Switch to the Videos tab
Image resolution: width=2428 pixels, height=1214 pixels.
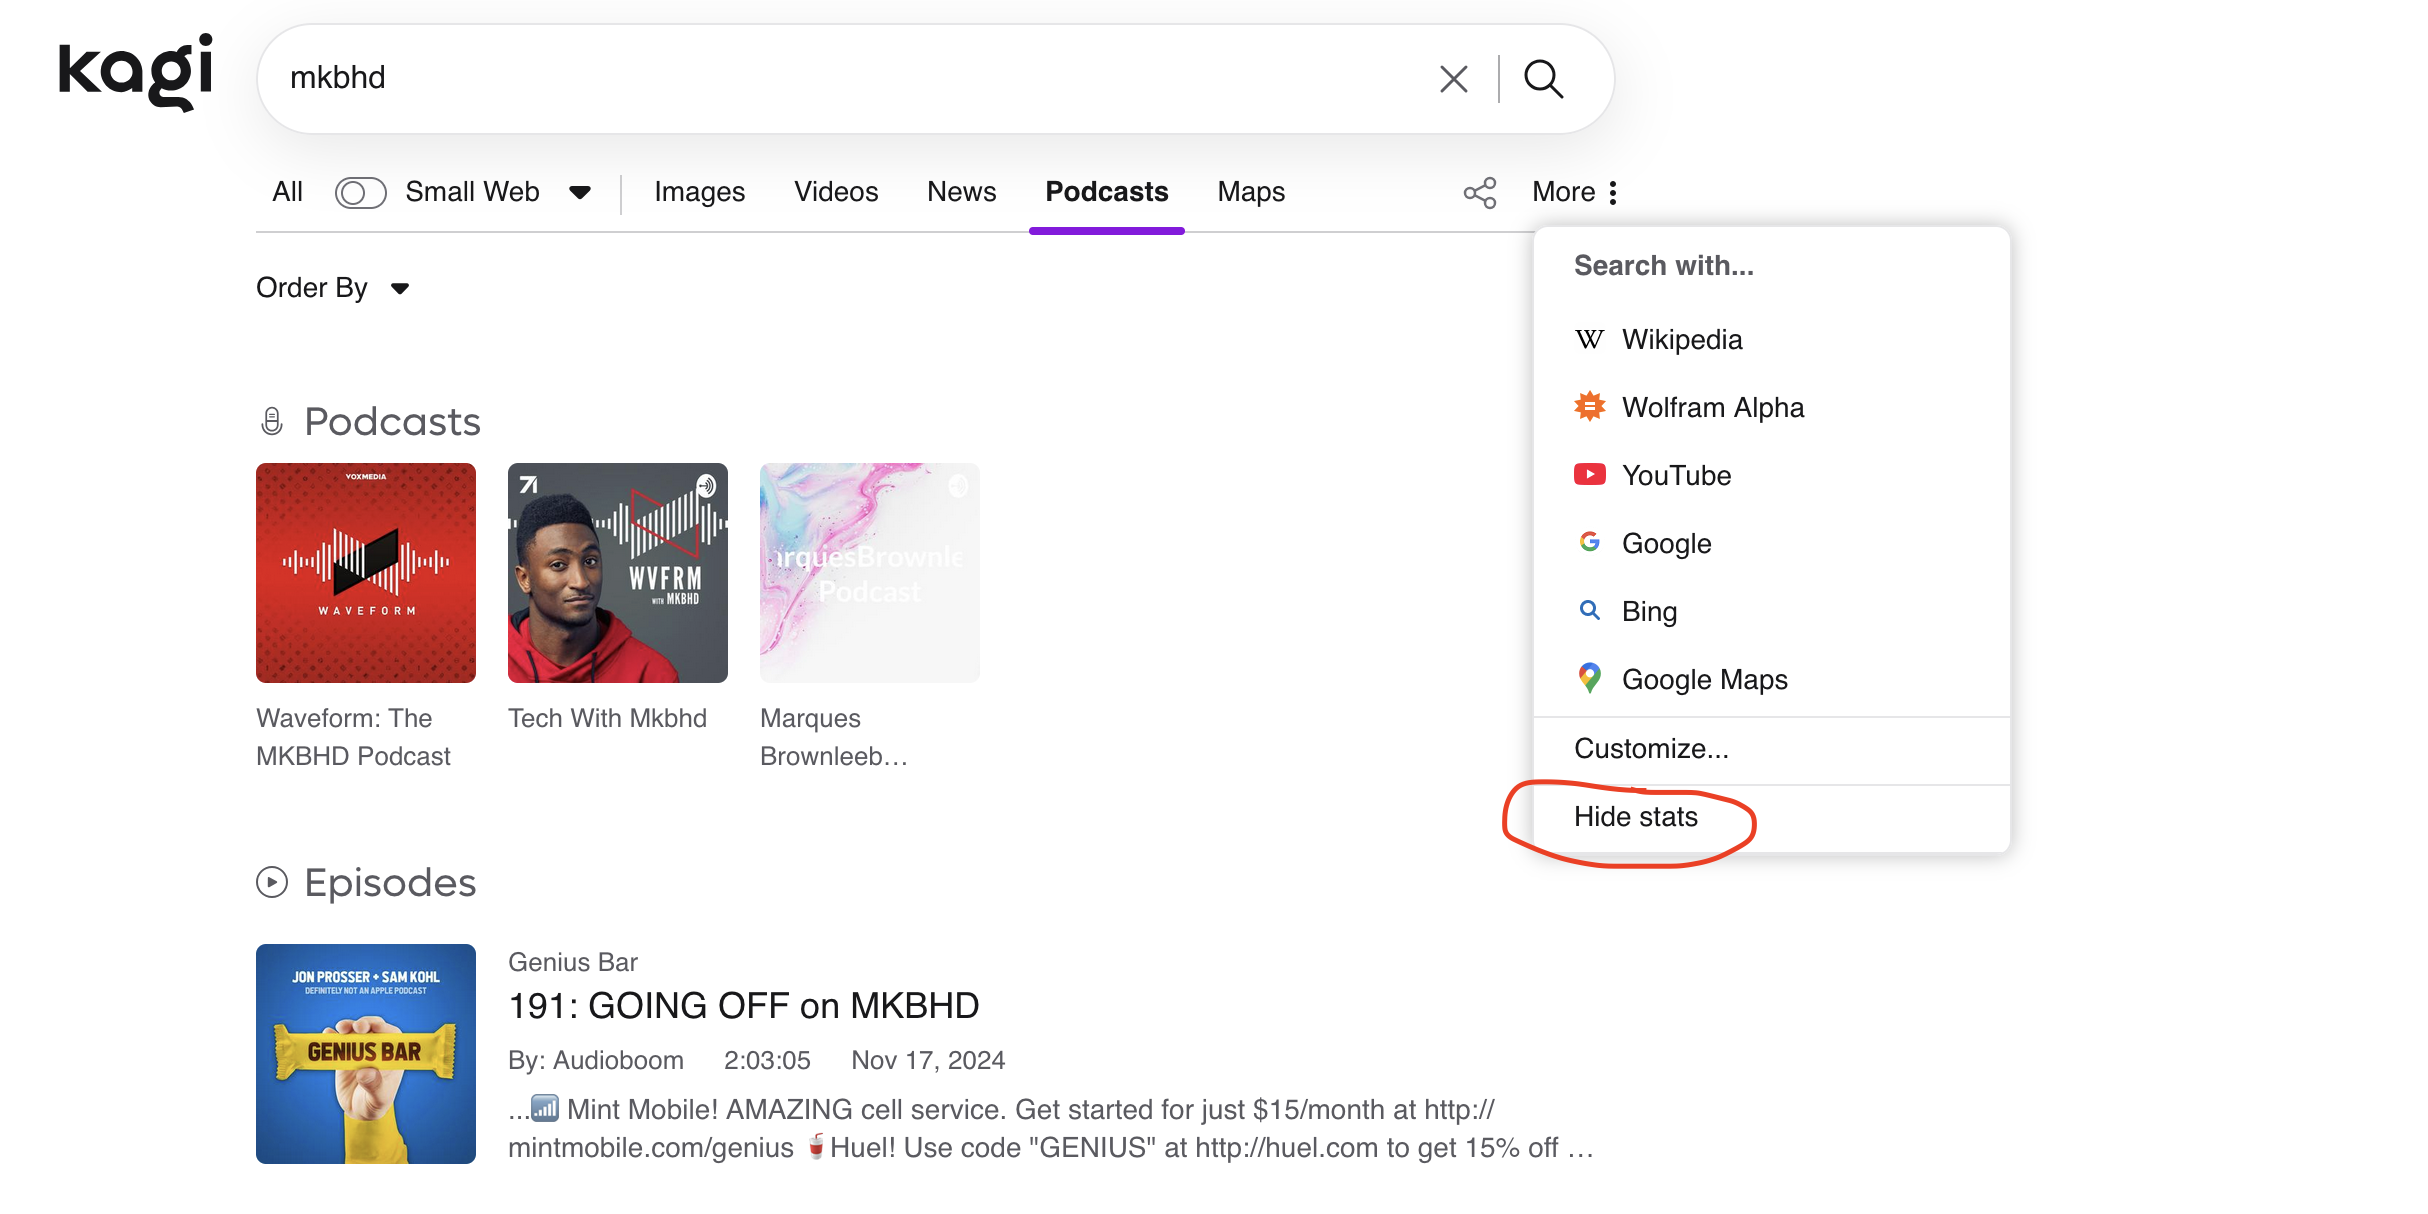click(836, 192)
